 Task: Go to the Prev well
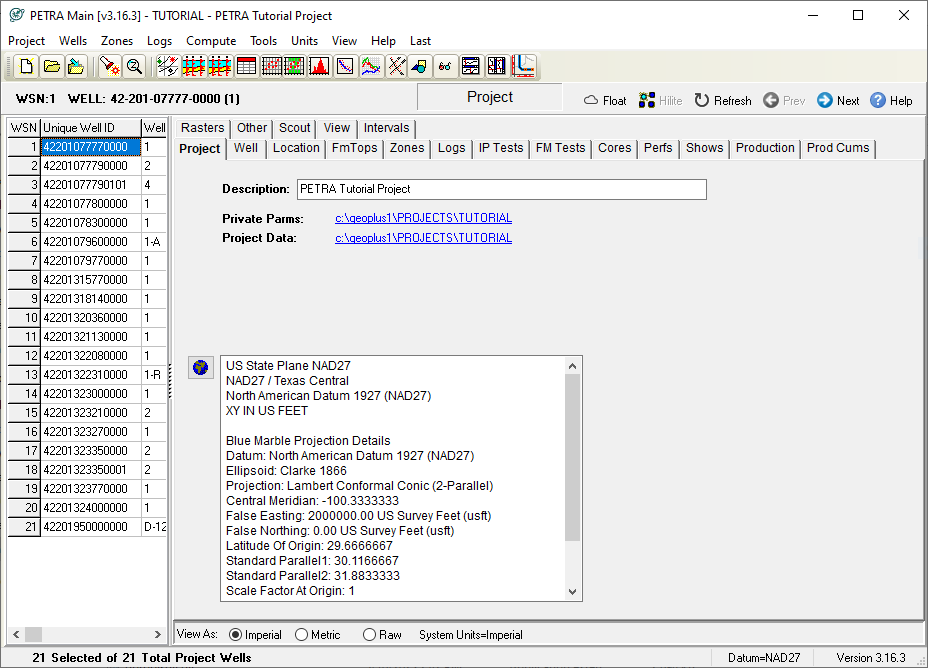(784, 101)
